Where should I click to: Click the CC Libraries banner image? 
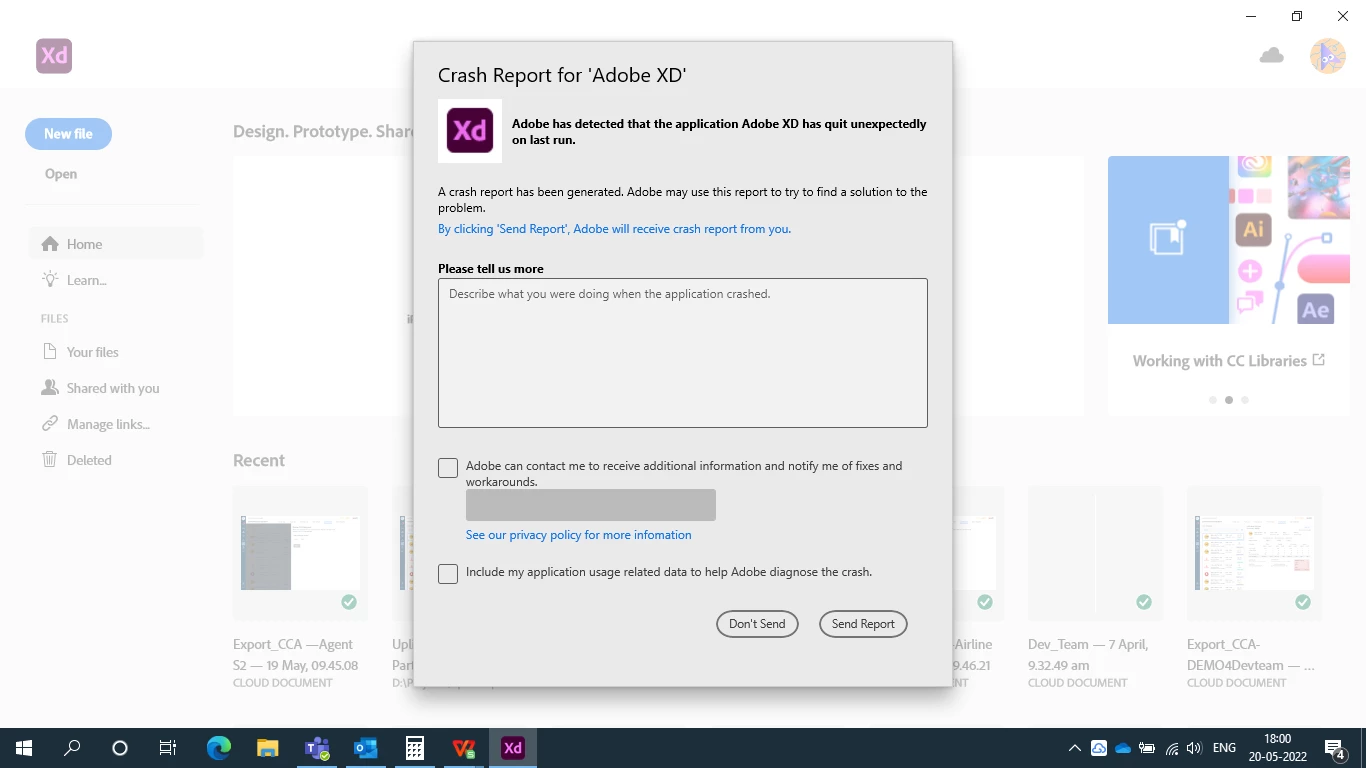point(1229,240)
